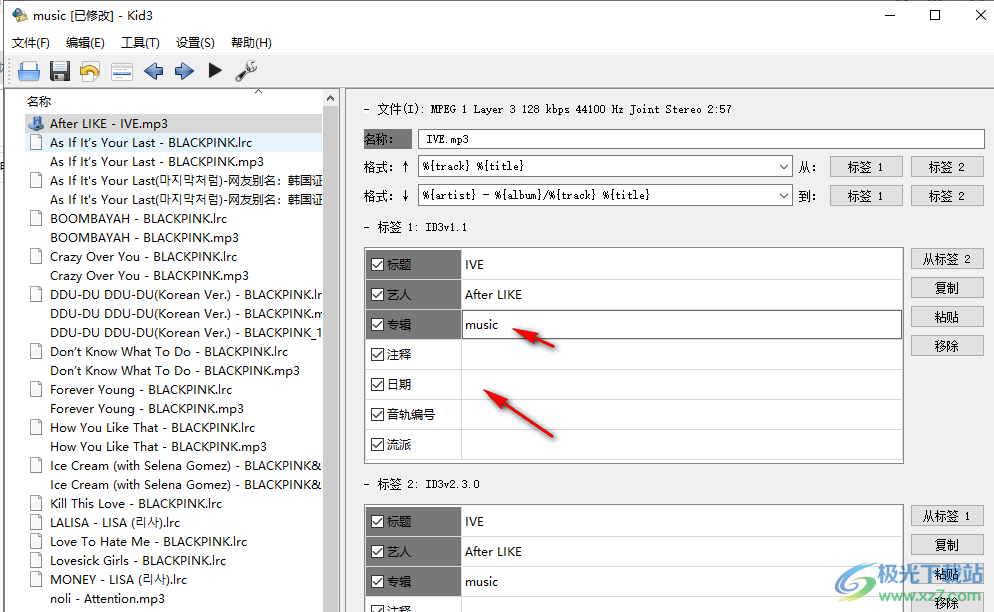Click the Create Playlist toolbar icon
994x612 pixels.
click(x=122, y=71)
